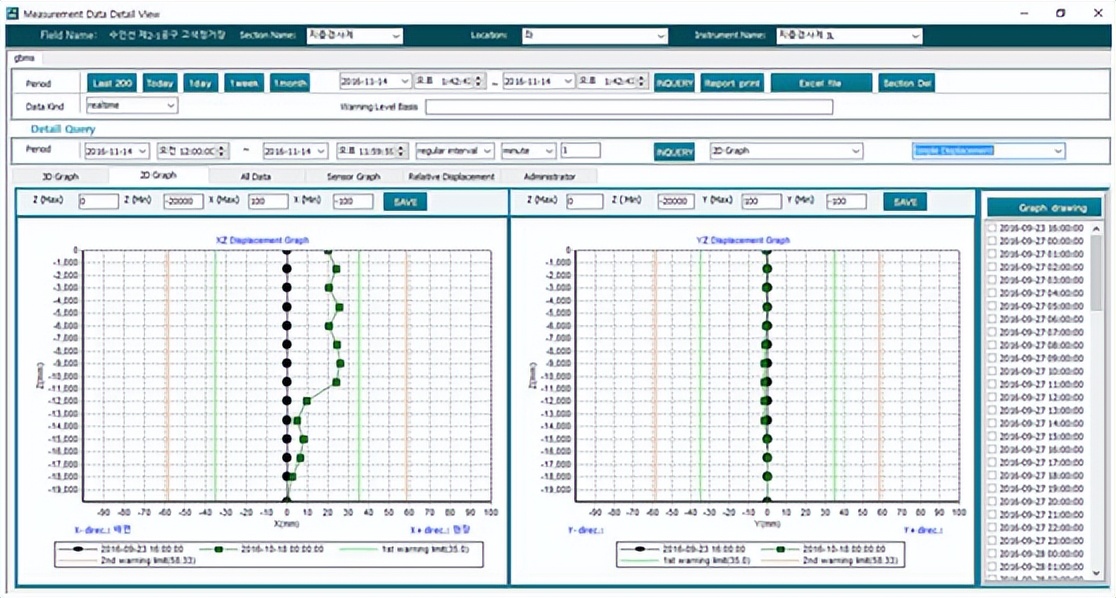Export data with the Excel file button

821,83
